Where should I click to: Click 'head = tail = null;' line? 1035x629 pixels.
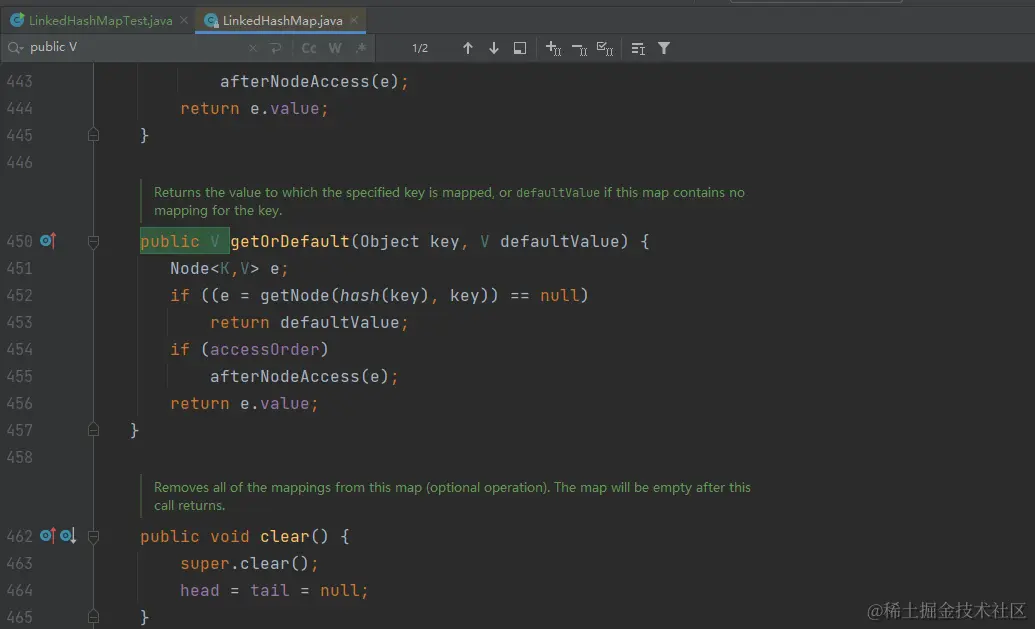click(274, 591)
